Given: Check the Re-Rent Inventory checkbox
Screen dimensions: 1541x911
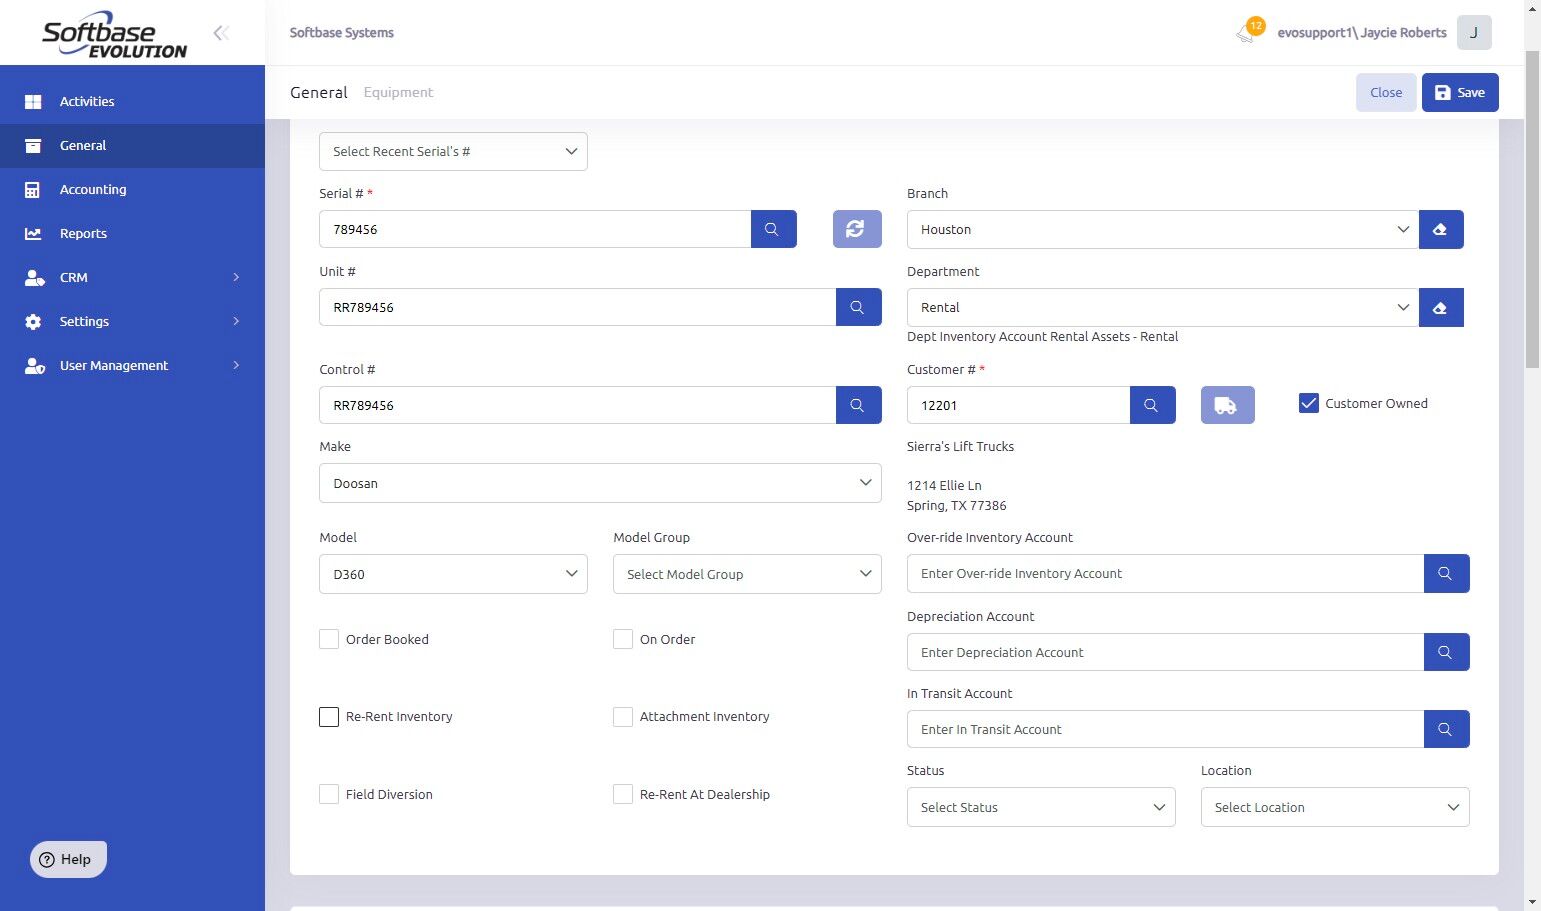Looking at the screenshot, I should click(329, 716).
